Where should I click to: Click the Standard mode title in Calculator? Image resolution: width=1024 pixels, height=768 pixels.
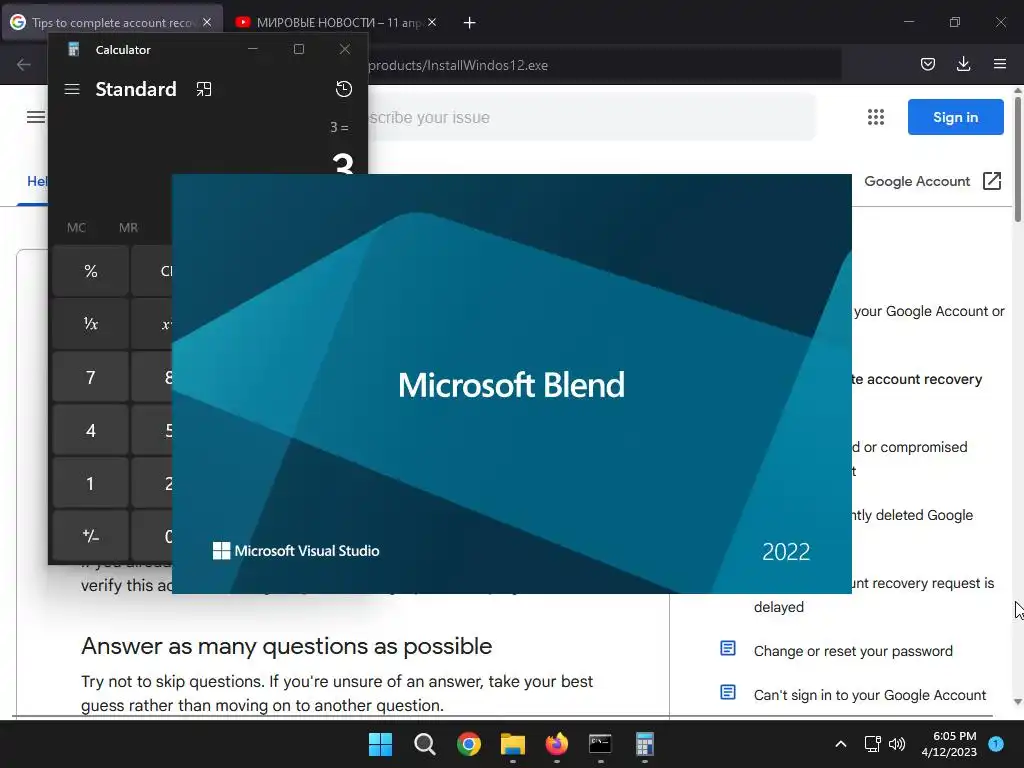[136, 89]
